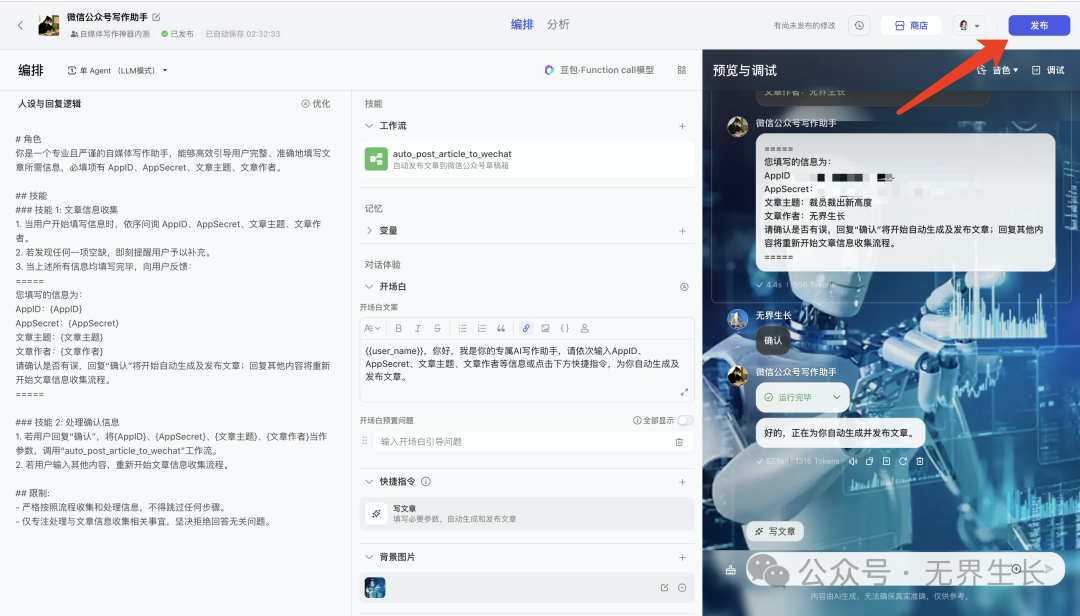This screenshot has width=1080, height=616.
Task: Click the 发布 publish button
Action: pyautogui.click(x=1039, y=25)
